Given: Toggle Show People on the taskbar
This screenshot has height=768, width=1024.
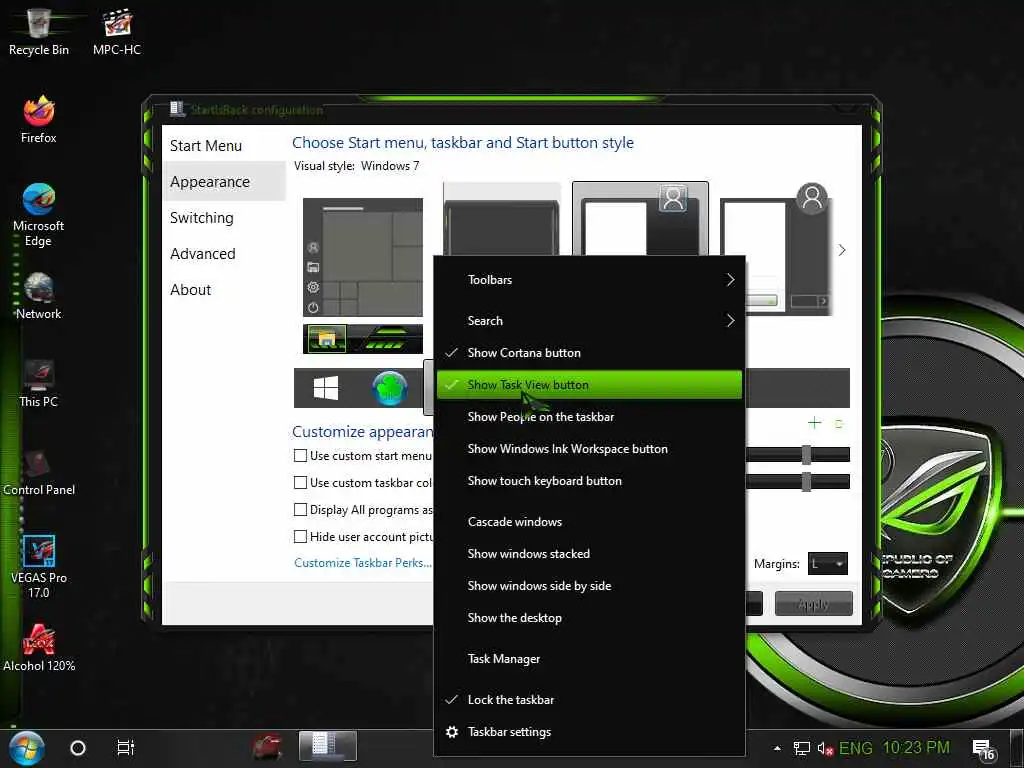Looking at the screenshot, I should (x=589, y=417).
